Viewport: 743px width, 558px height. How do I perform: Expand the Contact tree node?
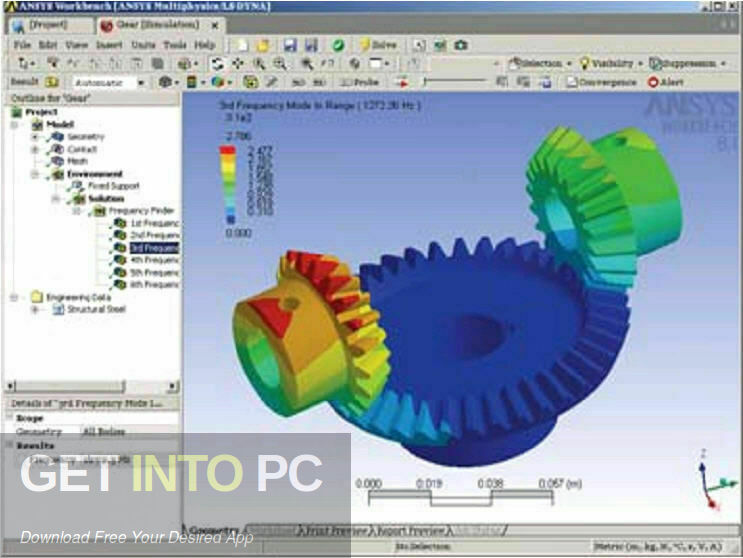(x=35, y=149)
